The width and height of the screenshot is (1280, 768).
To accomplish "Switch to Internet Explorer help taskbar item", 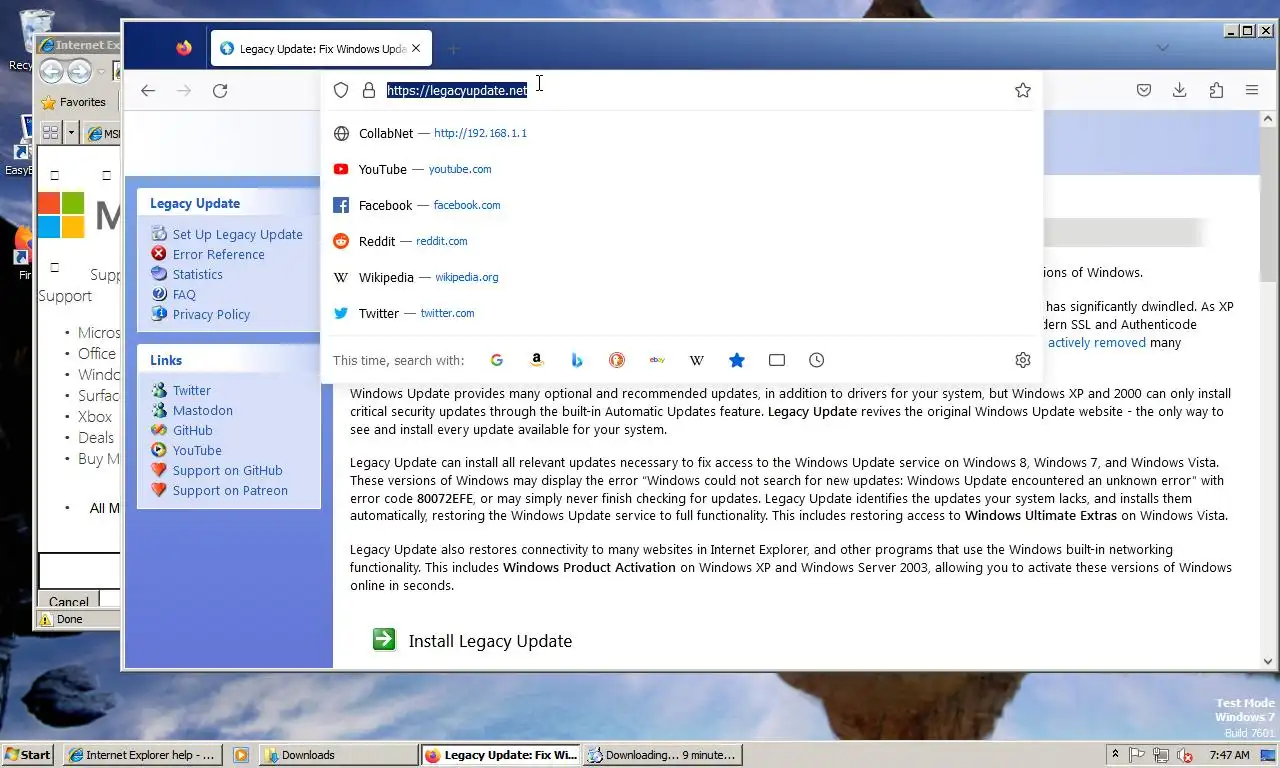I will tap(141, 755).
